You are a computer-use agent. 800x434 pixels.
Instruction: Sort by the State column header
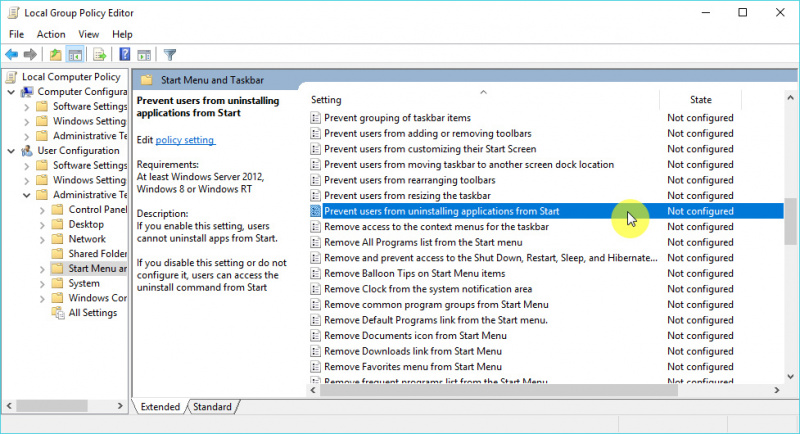[x=701, y=99]
